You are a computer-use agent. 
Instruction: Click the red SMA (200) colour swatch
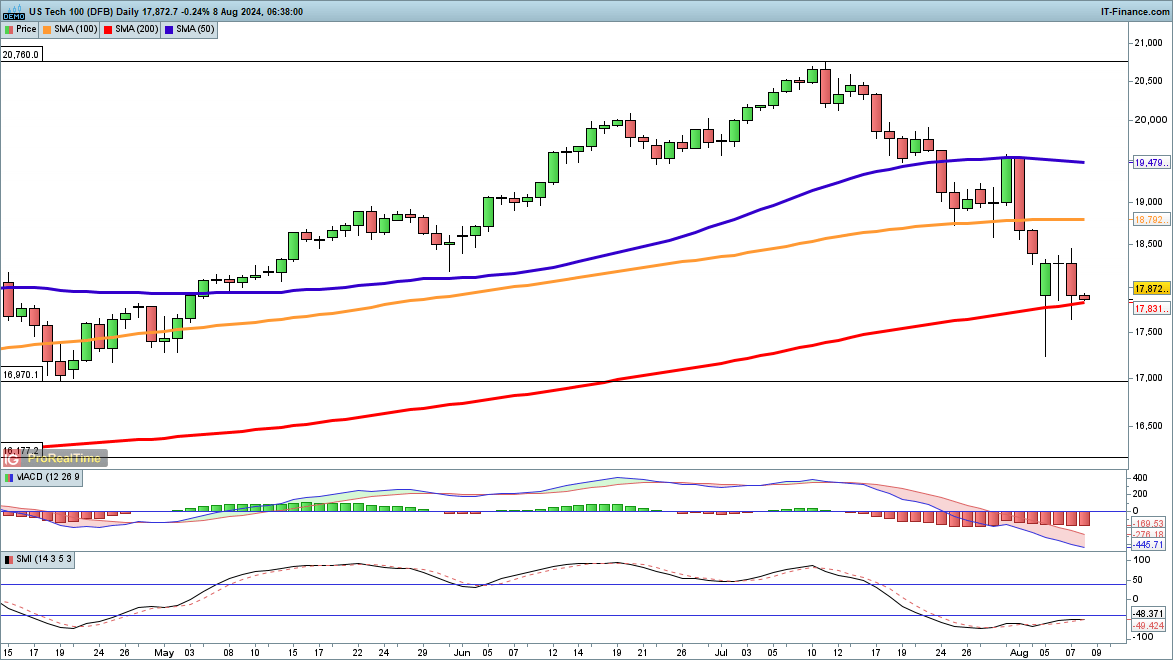coord(108,29)
